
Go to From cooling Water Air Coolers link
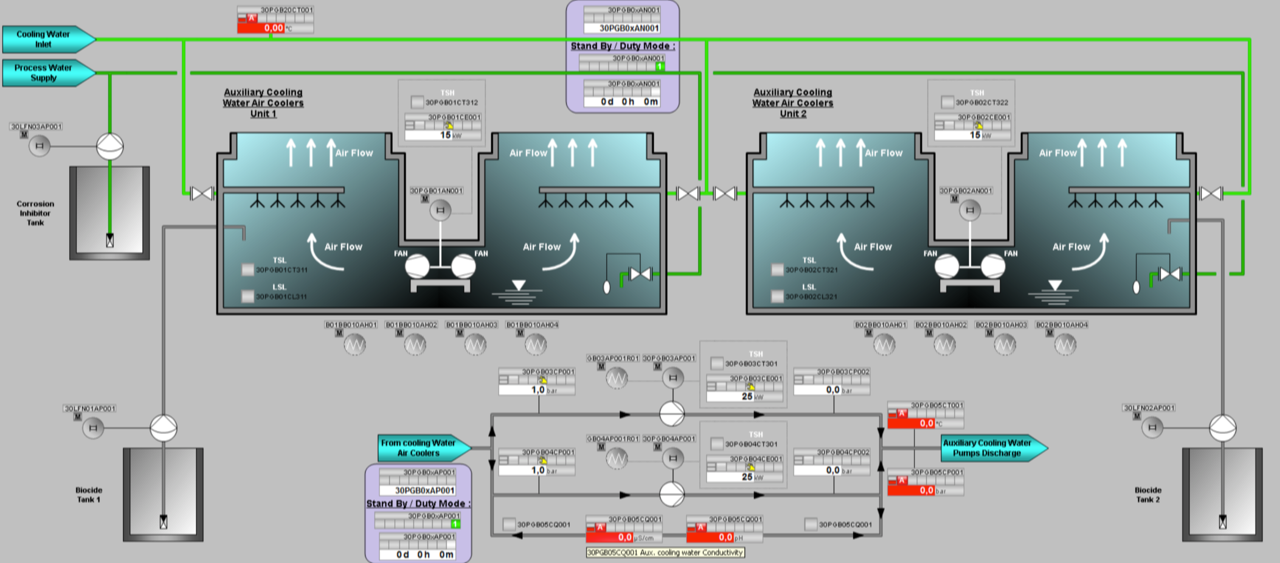424,447
